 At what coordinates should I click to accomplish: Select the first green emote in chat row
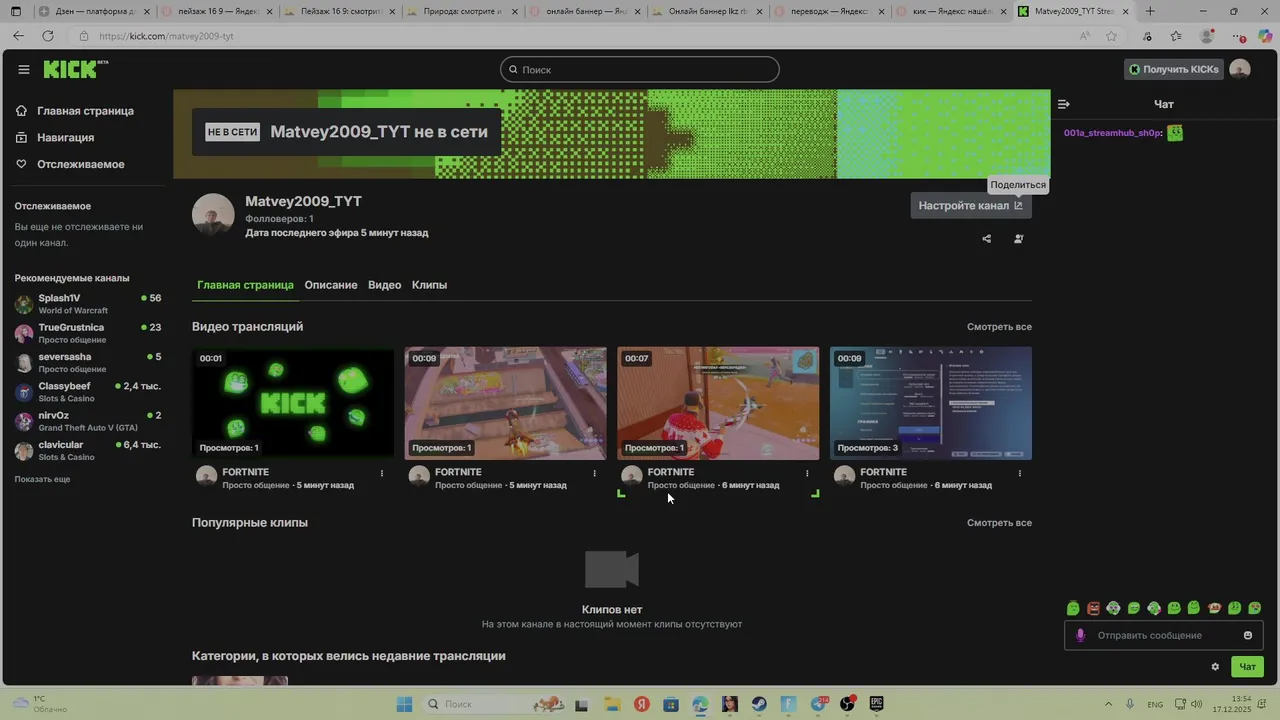point(1073,608)
